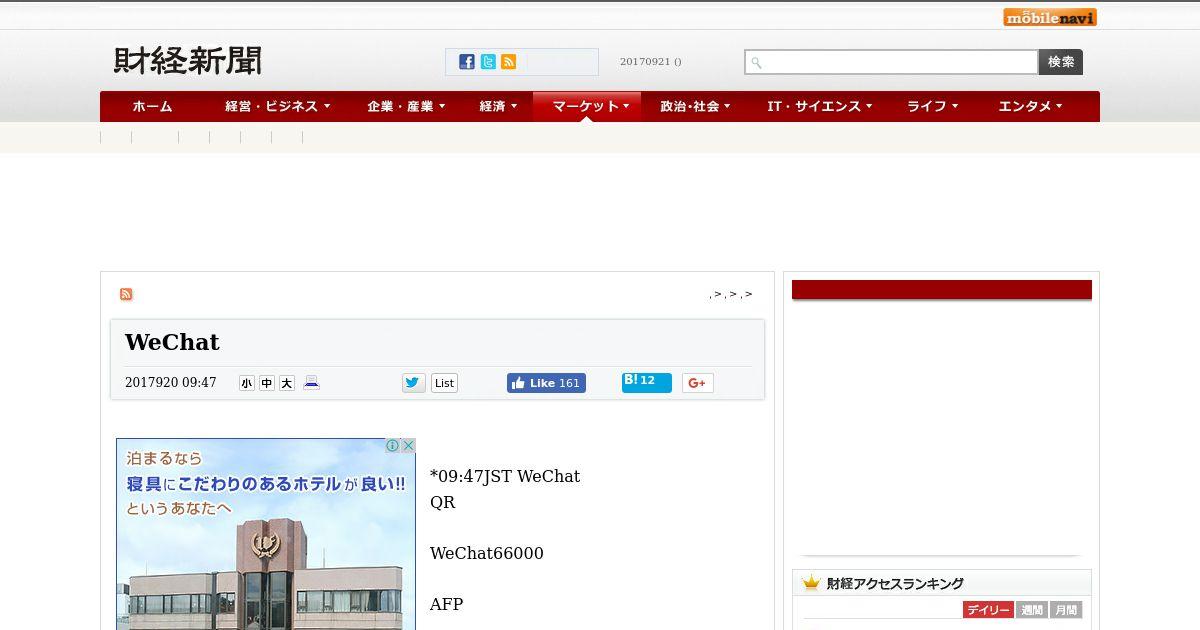Open the RSS feed icon in the header
1200x630 pixels.
(x=509, y=62)
